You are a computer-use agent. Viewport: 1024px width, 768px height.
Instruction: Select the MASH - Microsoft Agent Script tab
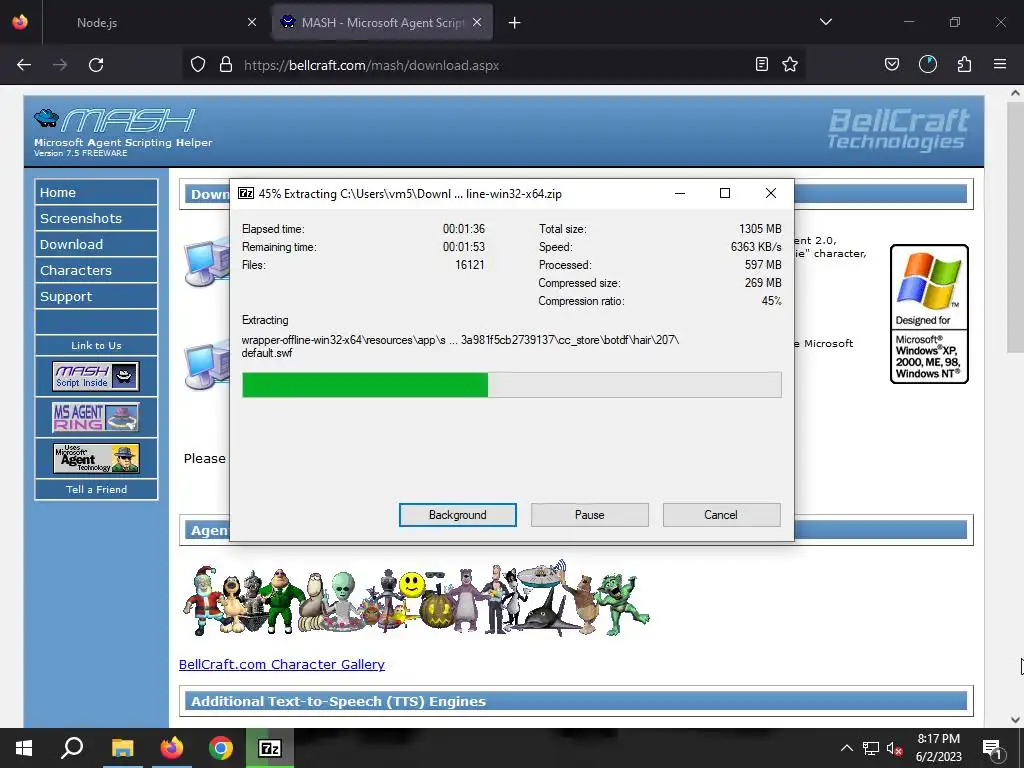pos(382,23)
